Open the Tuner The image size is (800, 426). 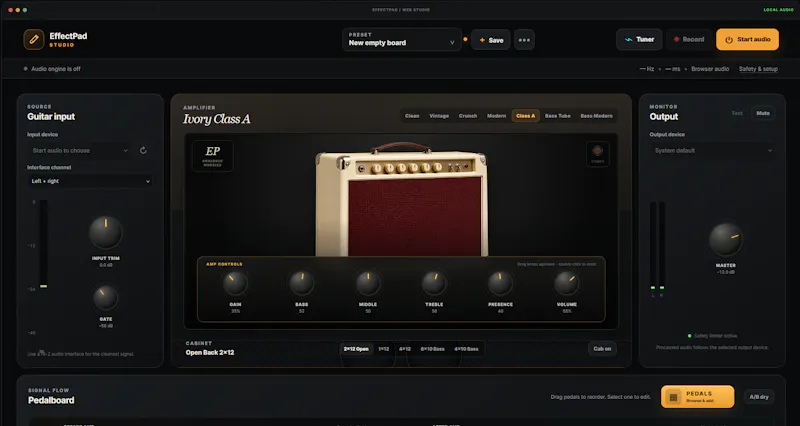639,39
